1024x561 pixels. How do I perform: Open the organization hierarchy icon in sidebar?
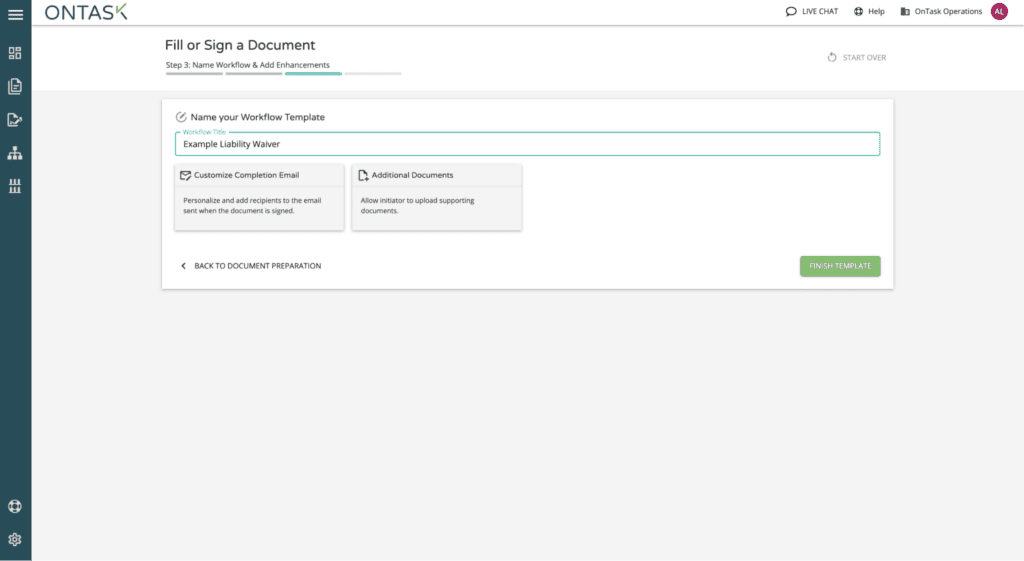tap(15, 153)
